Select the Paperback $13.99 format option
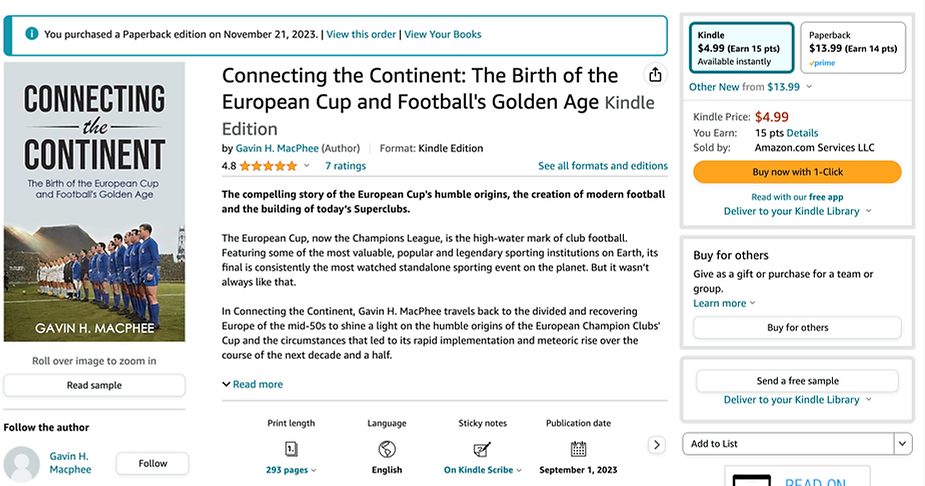 852,48
